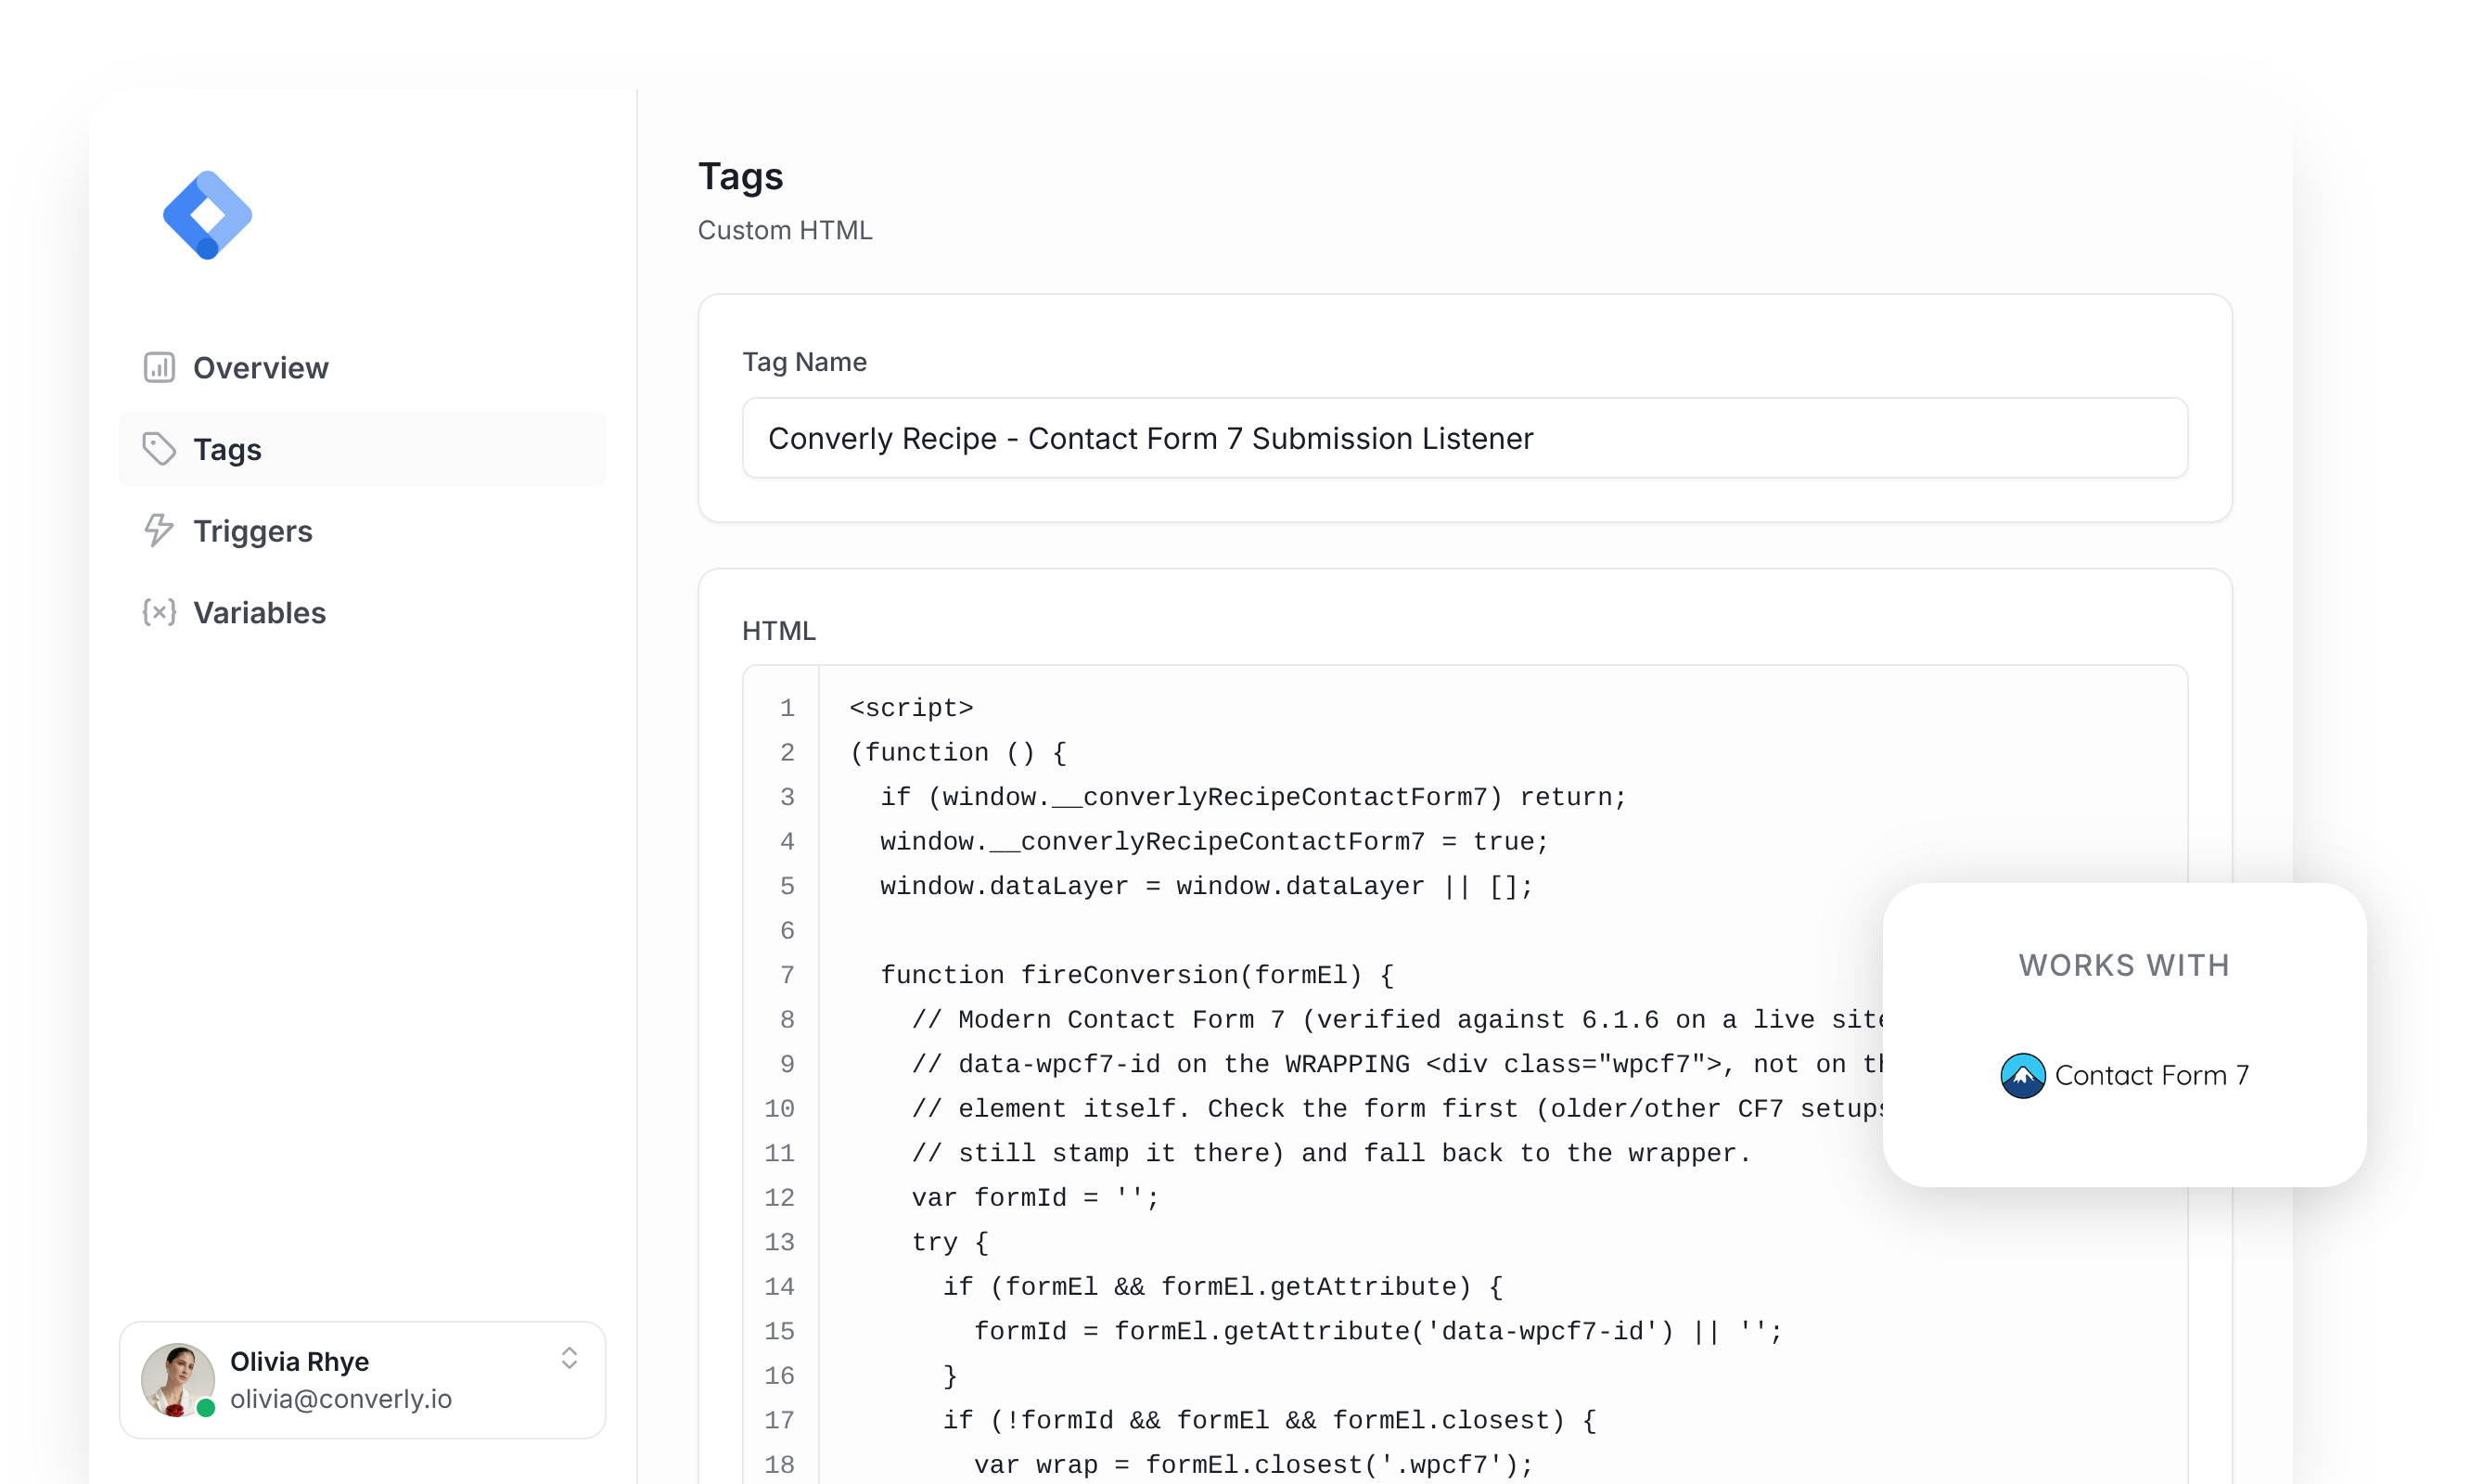Click the Tags label icon in sidebar
Image resolution: width=2471 pixels, height=1484 pixels.
click(159, 449)
